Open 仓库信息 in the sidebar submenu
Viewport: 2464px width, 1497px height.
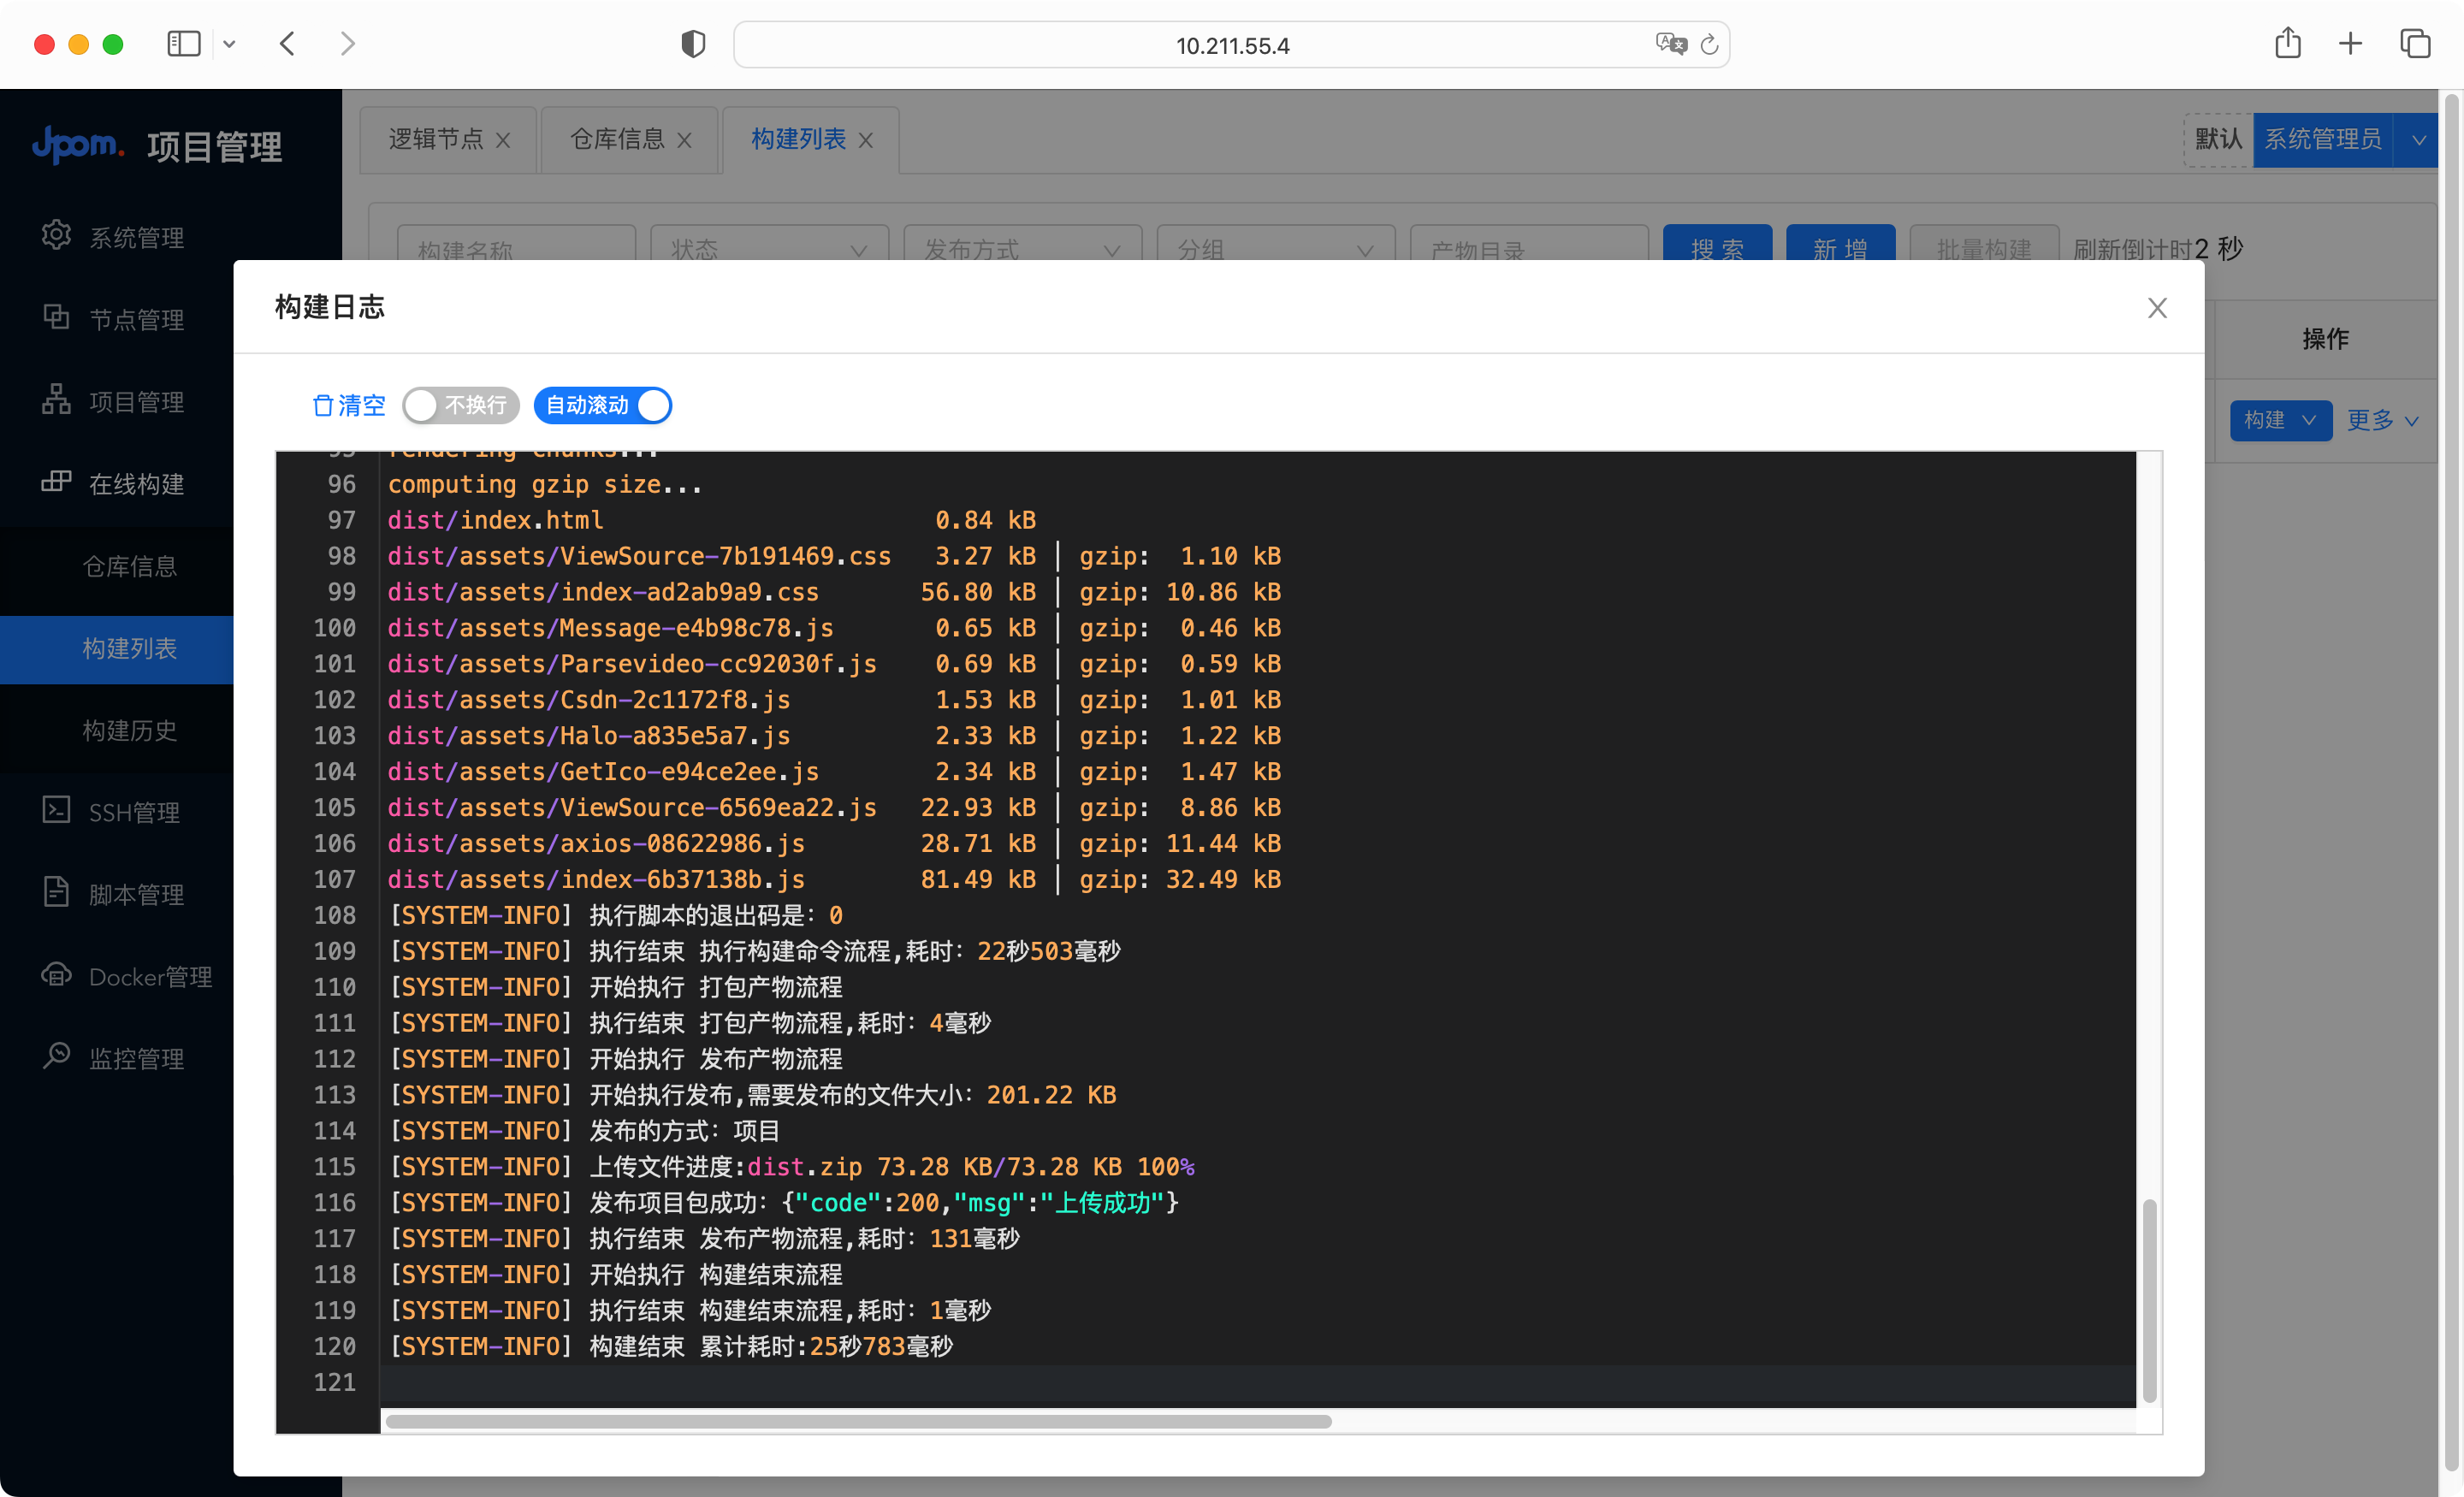(x=130, y=567)
